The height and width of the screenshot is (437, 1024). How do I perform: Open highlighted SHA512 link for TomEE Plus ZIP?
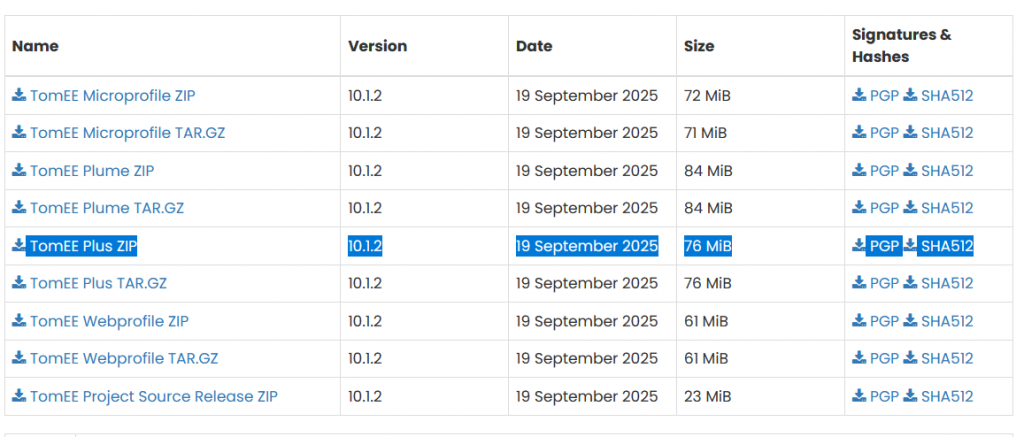(946, 246)
